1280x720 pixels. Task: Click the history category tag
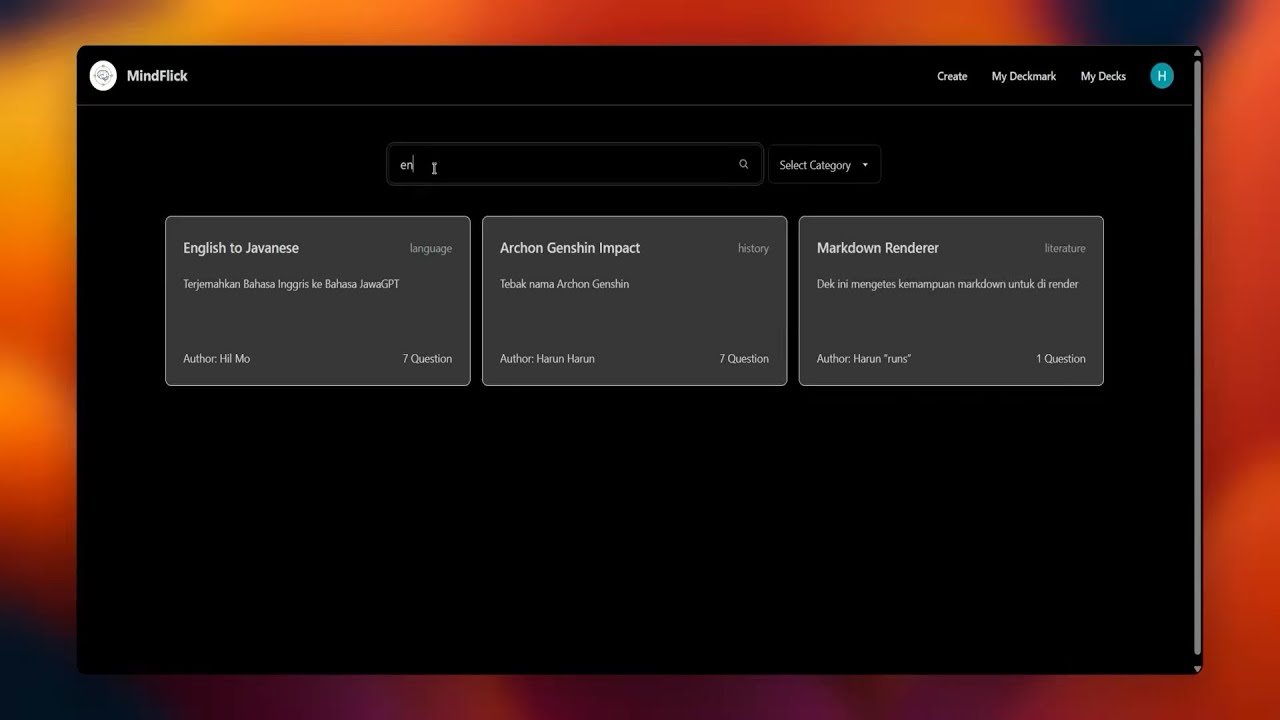(753, 249)
